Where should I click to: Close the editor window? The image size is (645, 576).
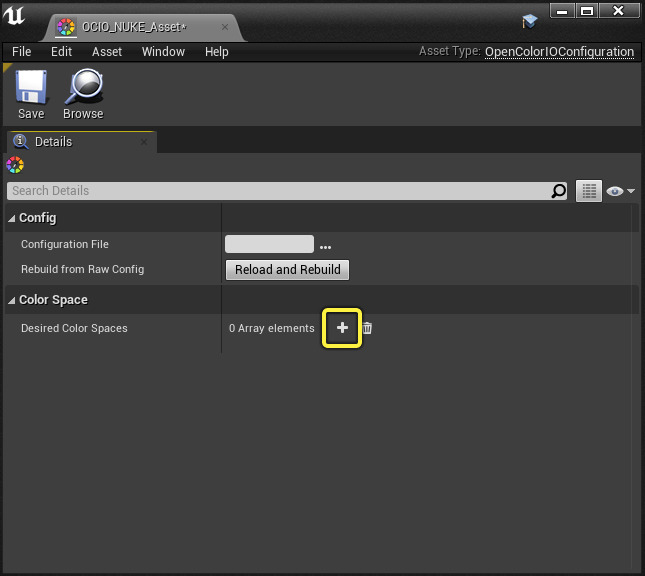point(619,11)
